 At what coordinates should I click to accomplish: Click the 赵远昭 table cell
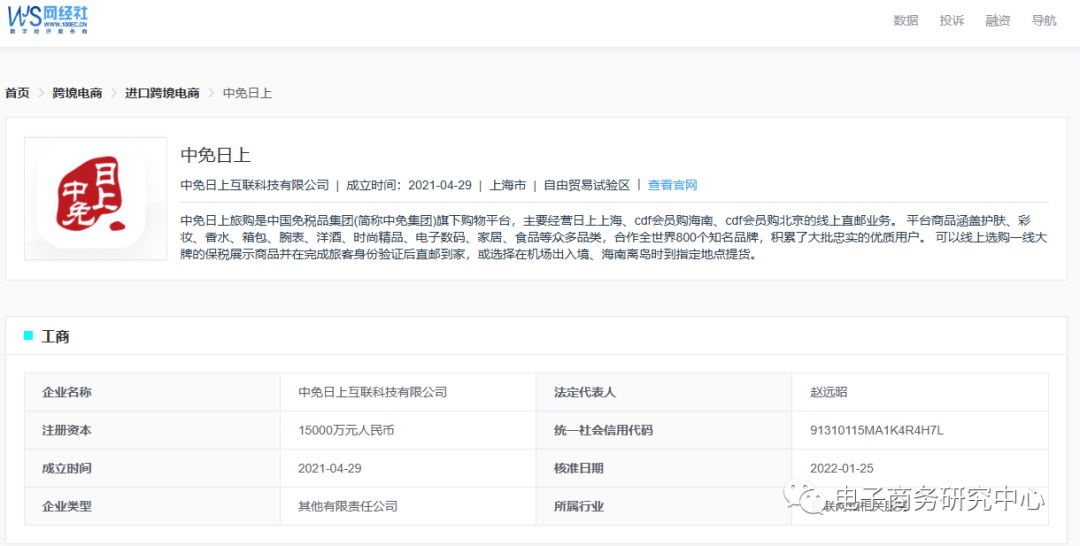(920, 392)
